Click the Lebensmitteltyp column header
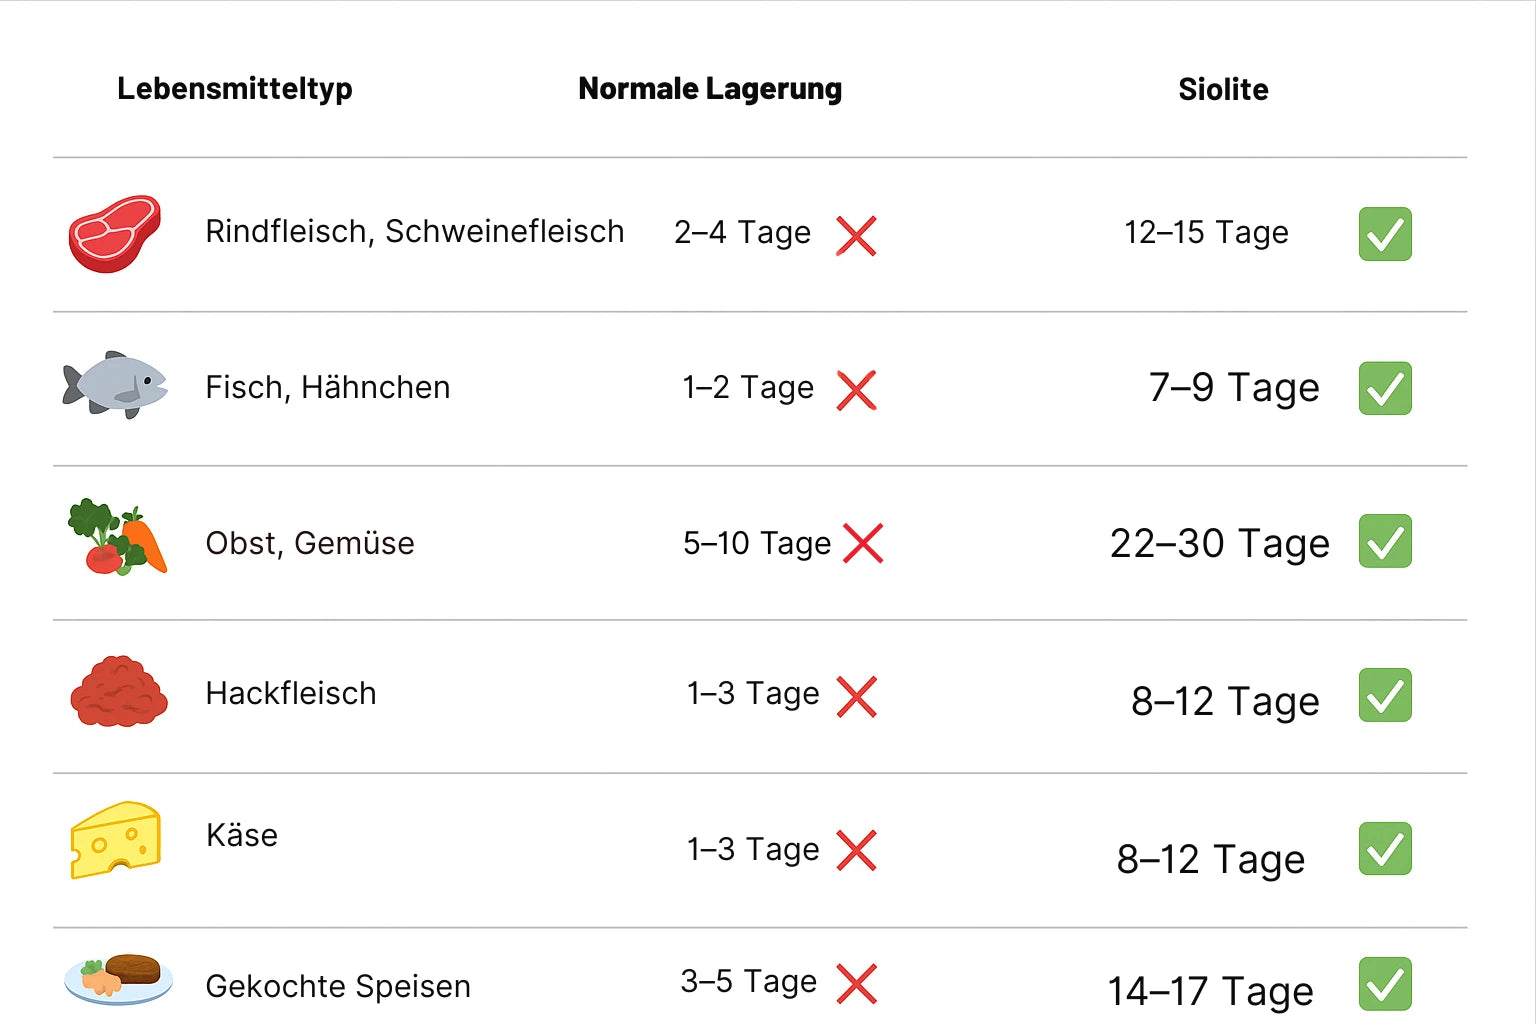The height and width of the screenshot is (1024, 1536). tap(235, 89)
